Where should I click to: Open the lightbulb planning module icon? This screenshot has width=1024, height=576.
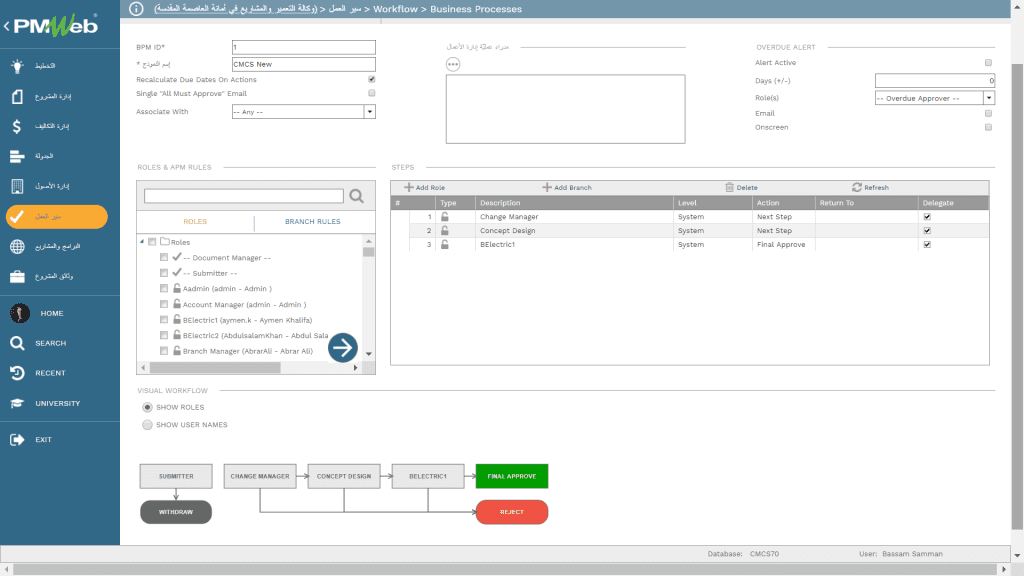point(17,66)
